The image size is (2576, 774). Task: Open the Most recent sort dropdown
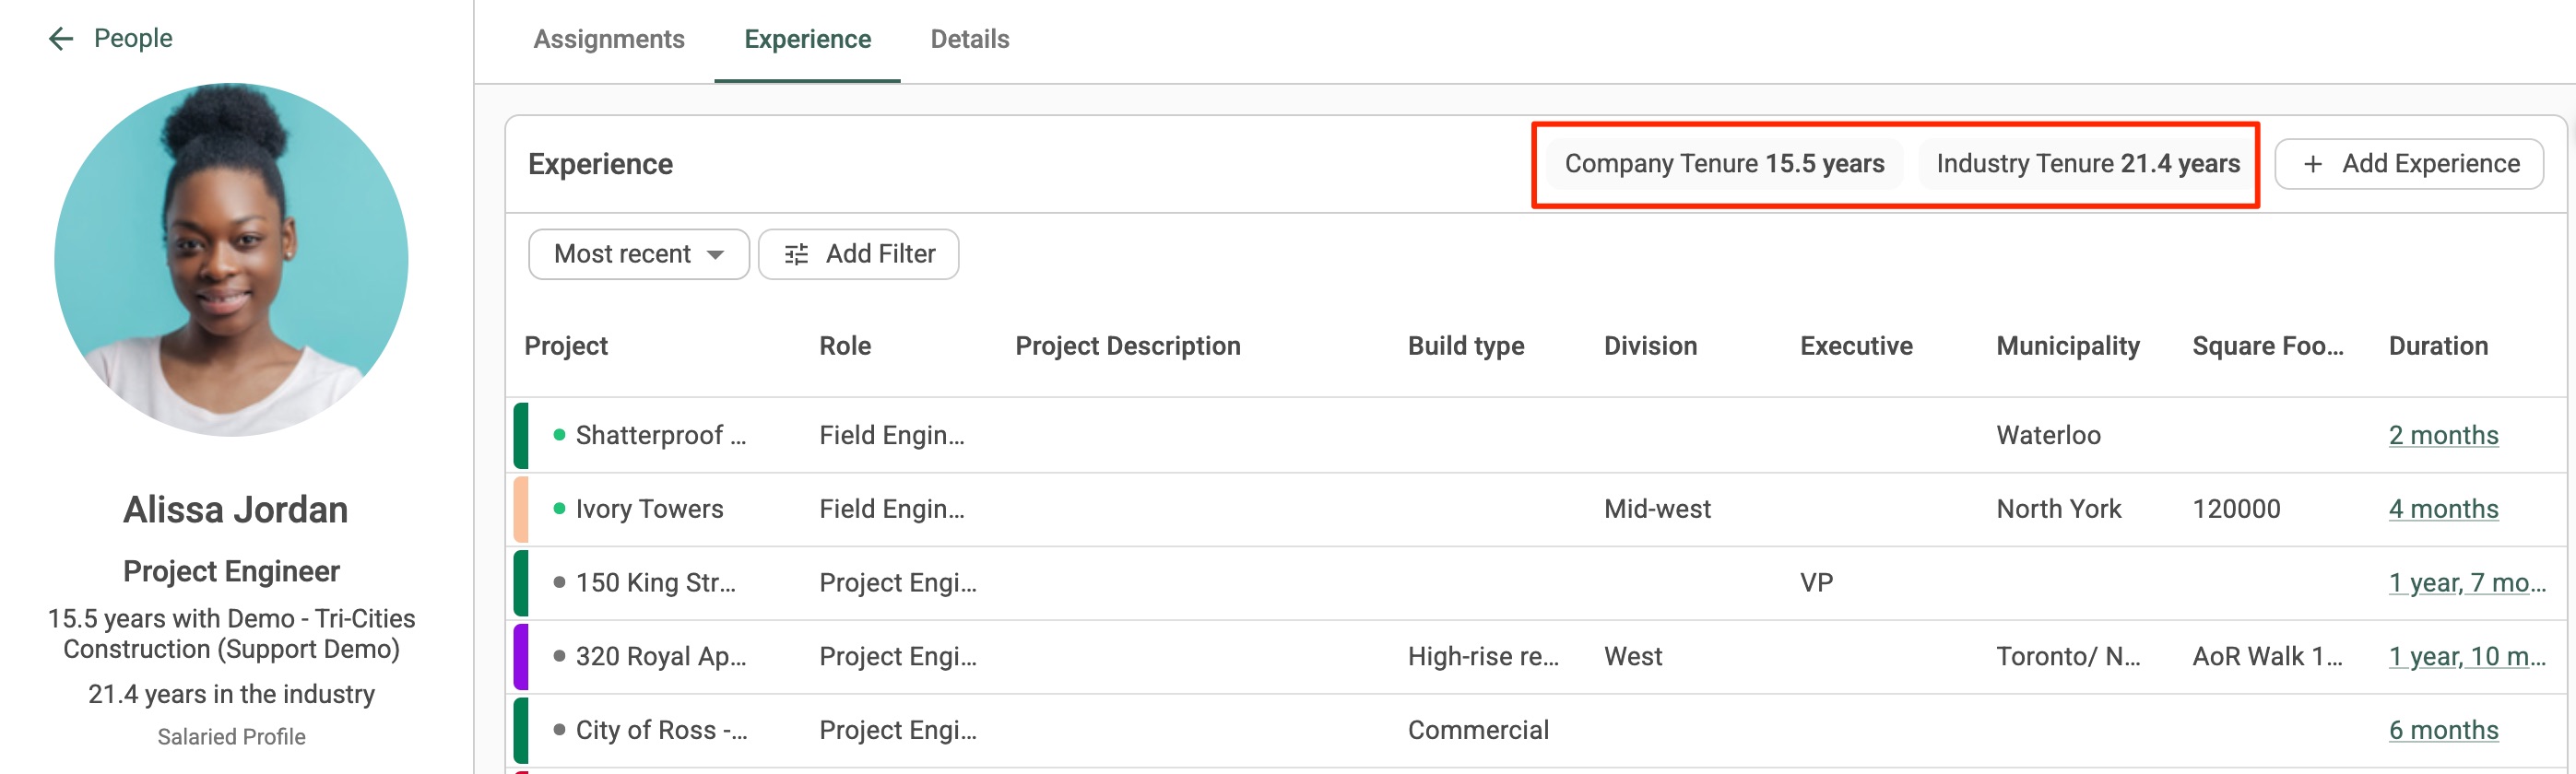click(638, 254)
